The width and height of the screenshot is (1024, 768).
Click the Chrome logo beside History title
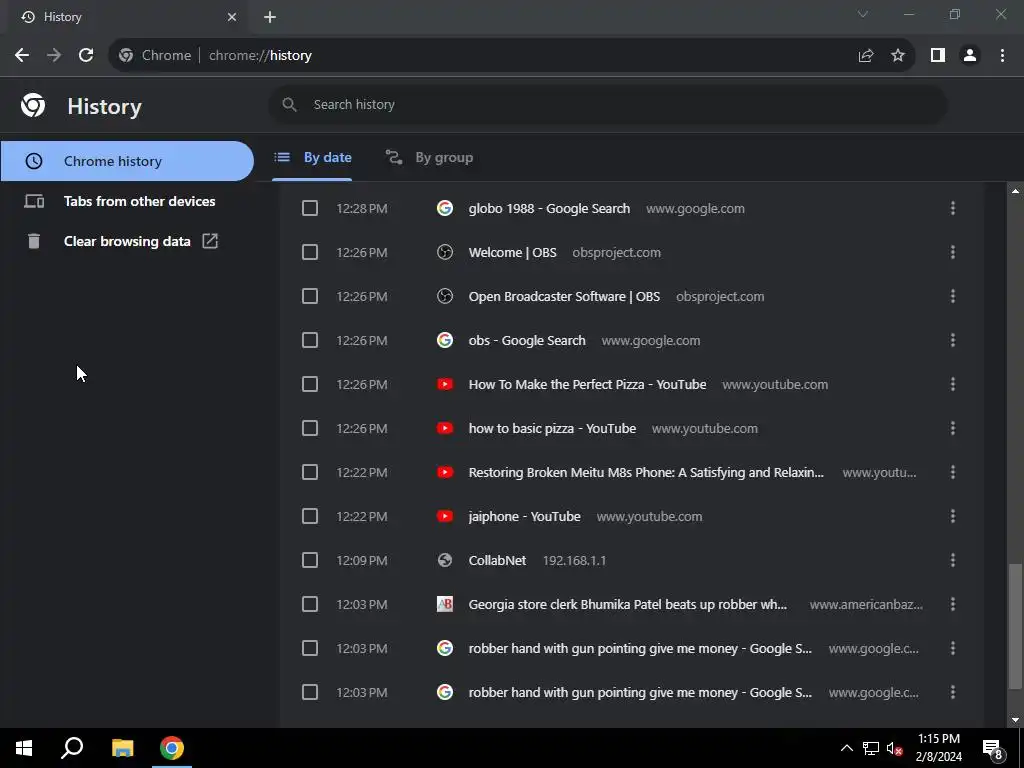coord(33,105)
